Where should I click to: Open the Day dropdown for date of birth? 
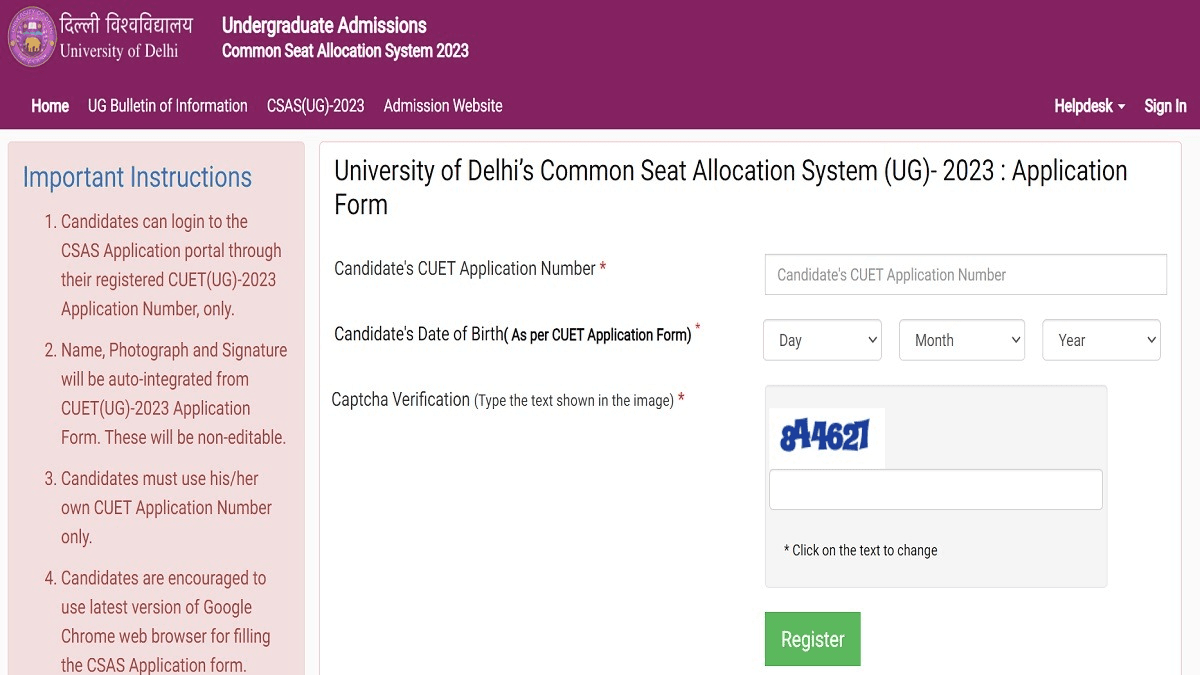(x=822, y=340)
